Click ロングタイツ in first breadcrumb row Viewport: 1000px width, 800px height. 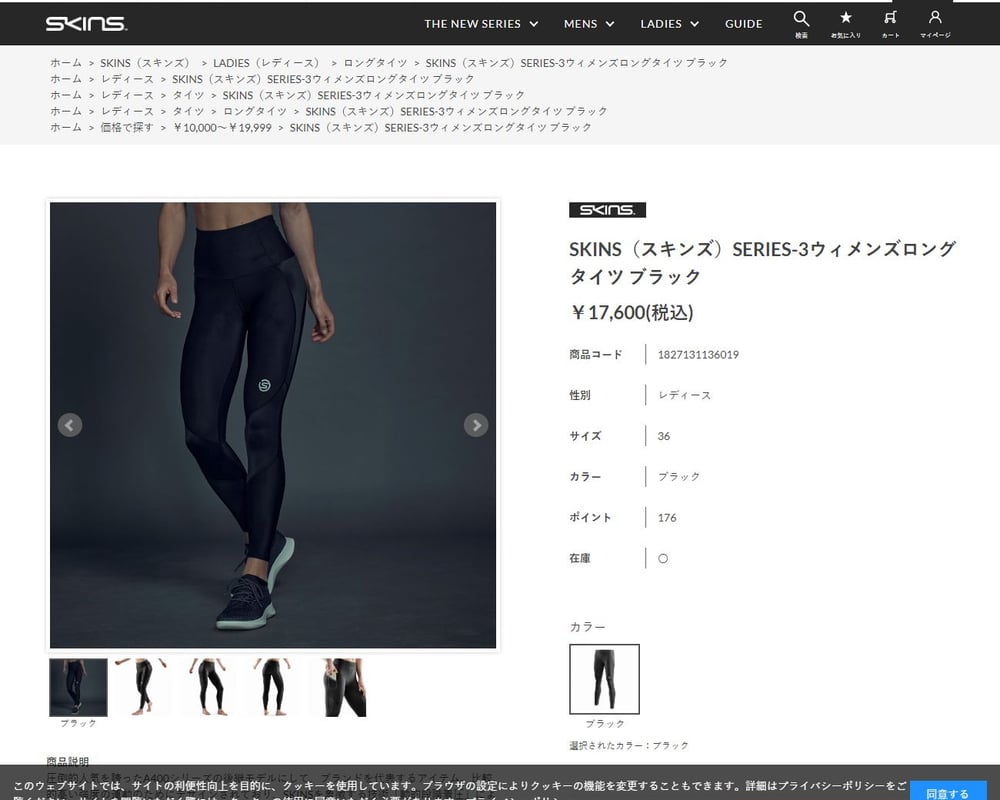[375, 63]
